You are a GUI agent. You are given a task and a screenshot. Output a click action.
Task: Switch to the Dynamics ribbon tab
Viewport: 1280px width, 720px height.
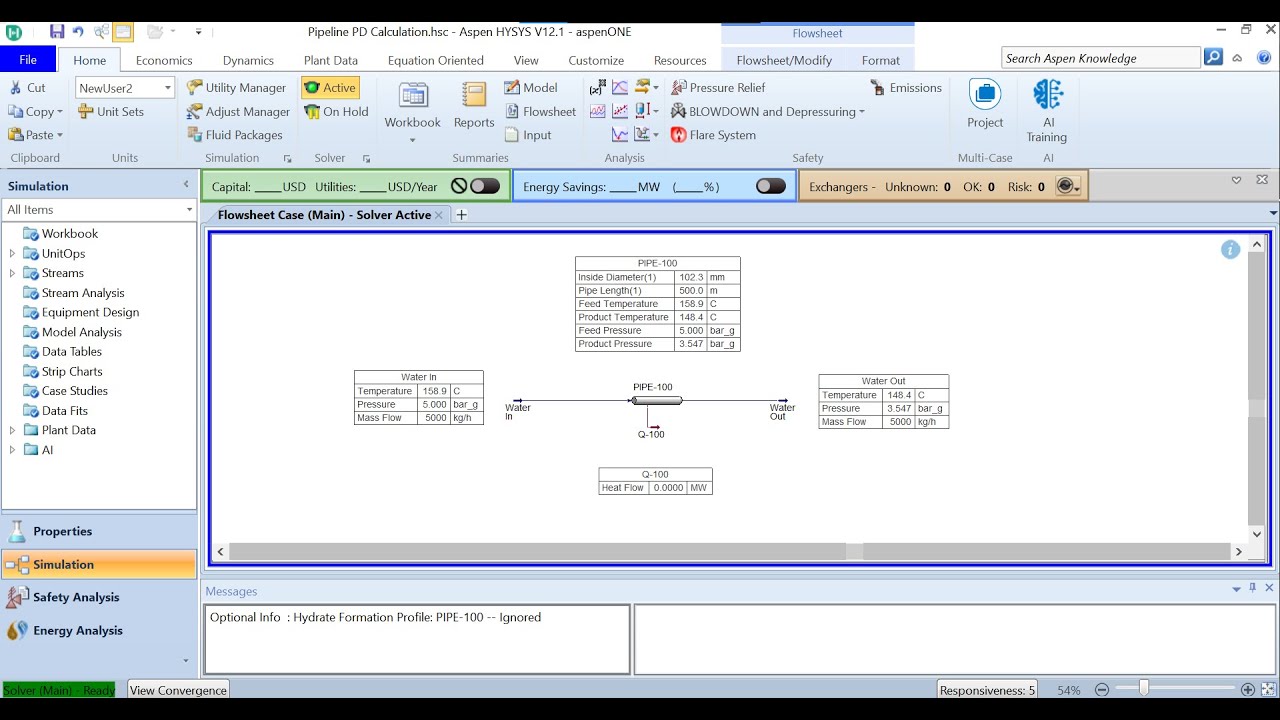(248, 60)
